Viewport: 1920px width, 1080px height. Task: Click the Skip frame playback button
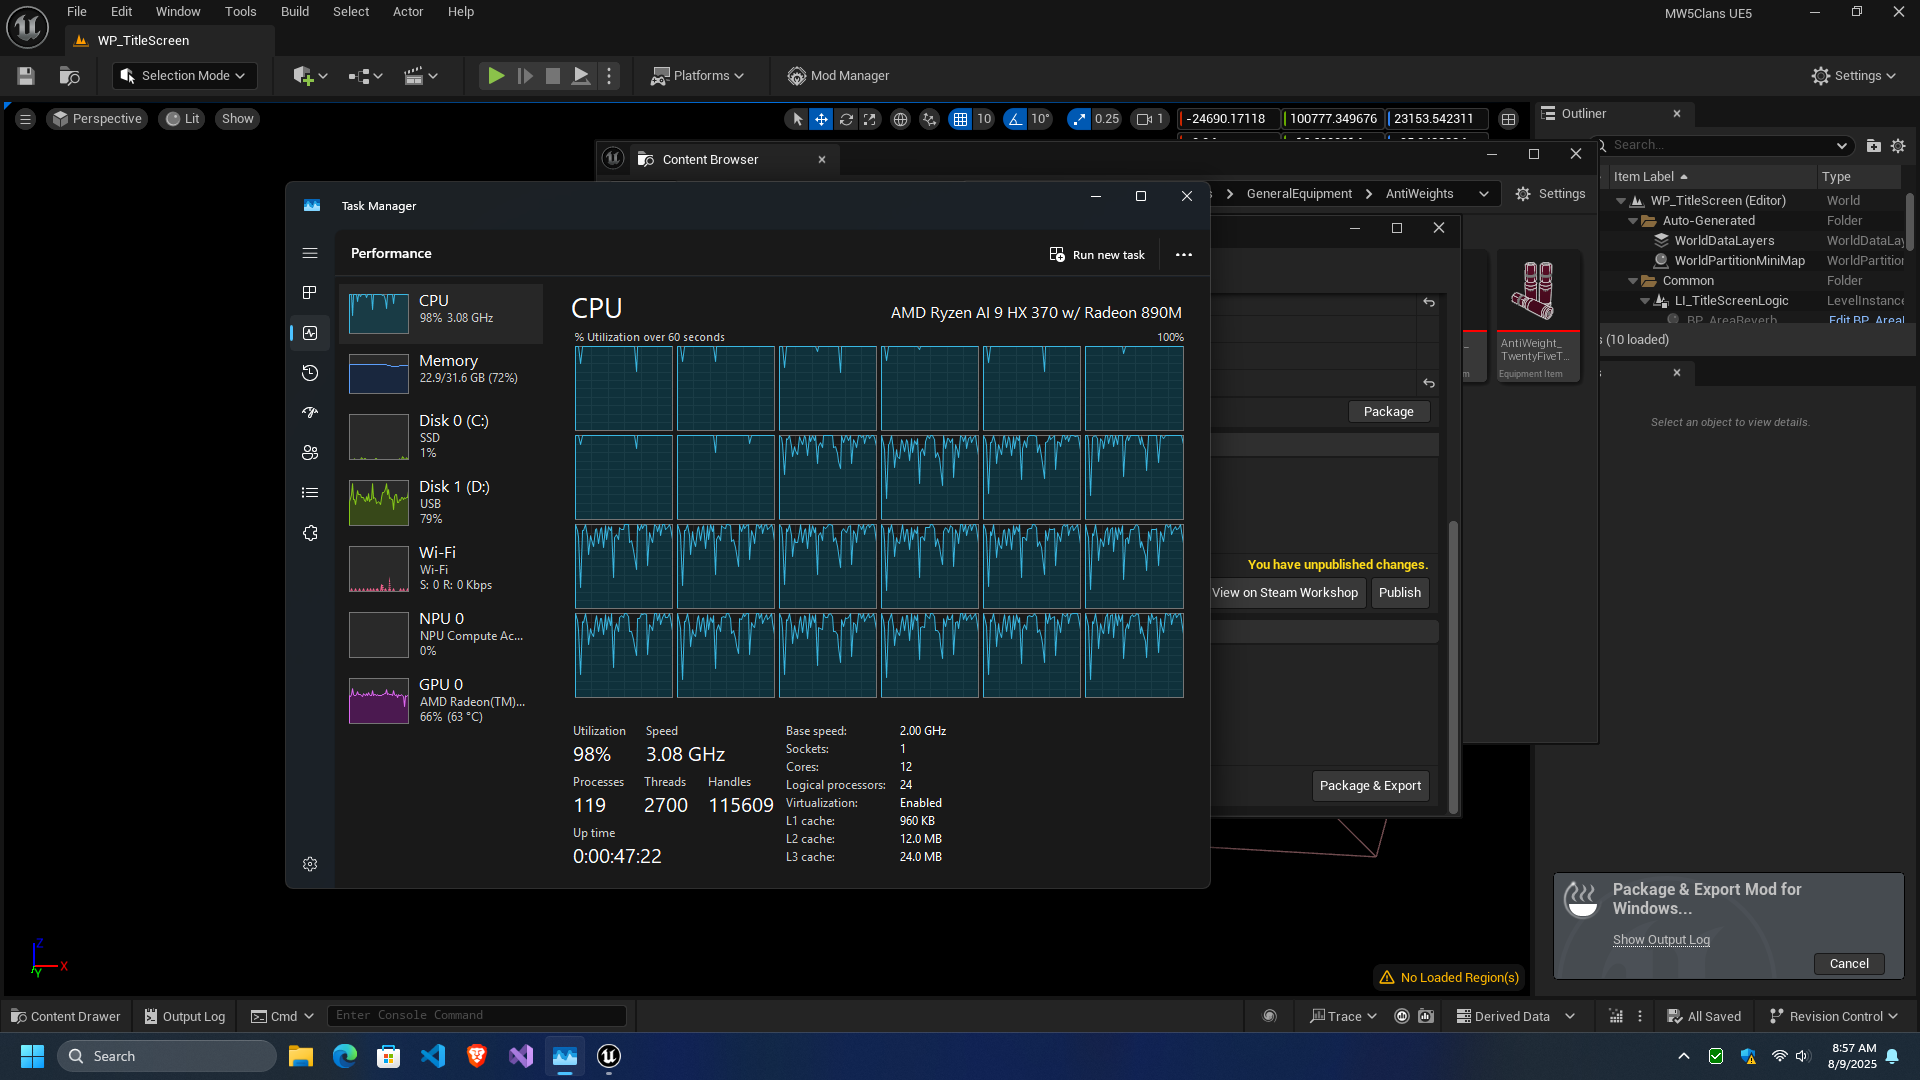[x=525, y=76]
